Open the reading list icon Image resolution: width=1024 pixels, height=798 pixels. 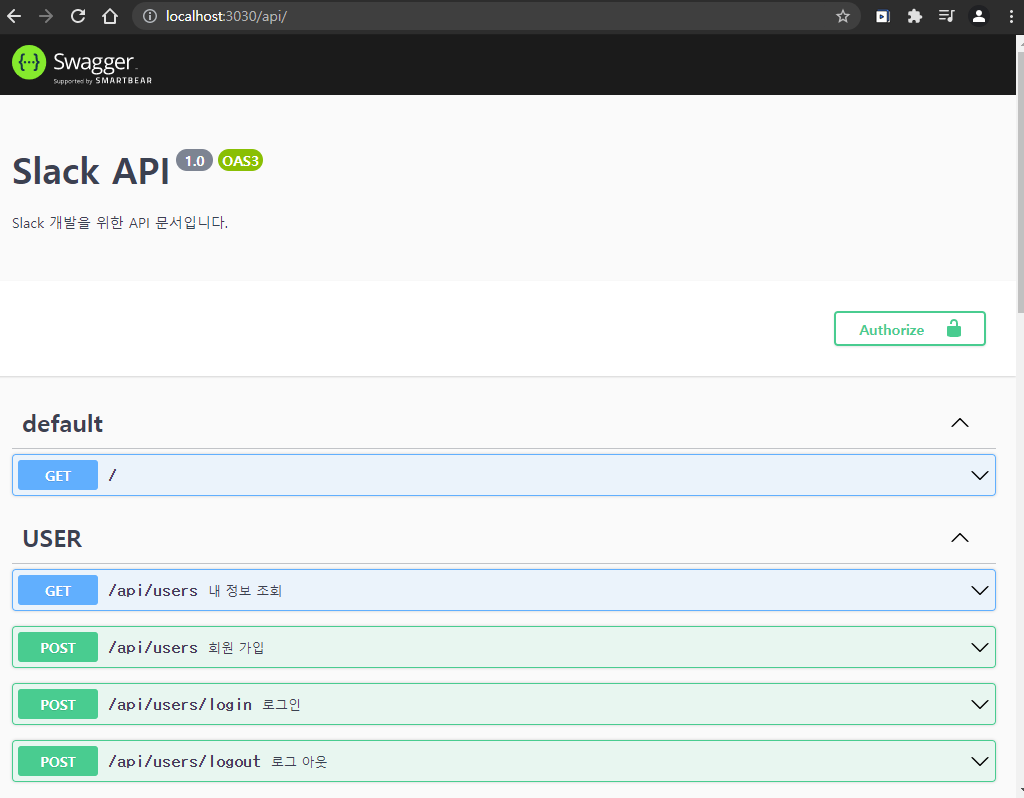946,16
